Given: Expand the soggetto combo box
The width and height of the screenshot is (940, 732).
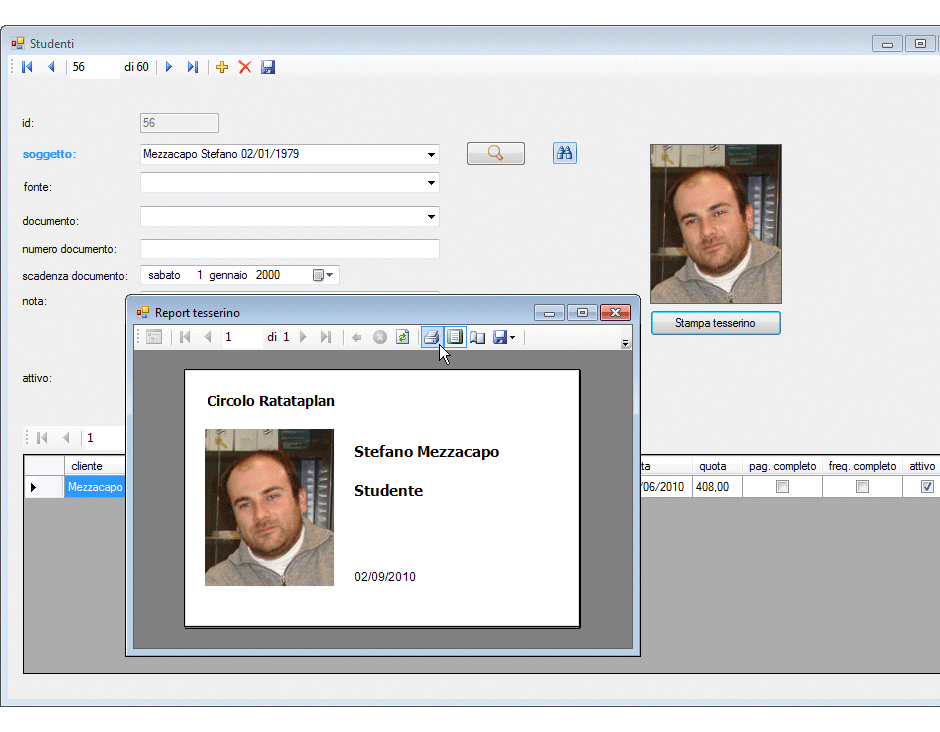Looking at the screenshot, I should click(431, 155).
